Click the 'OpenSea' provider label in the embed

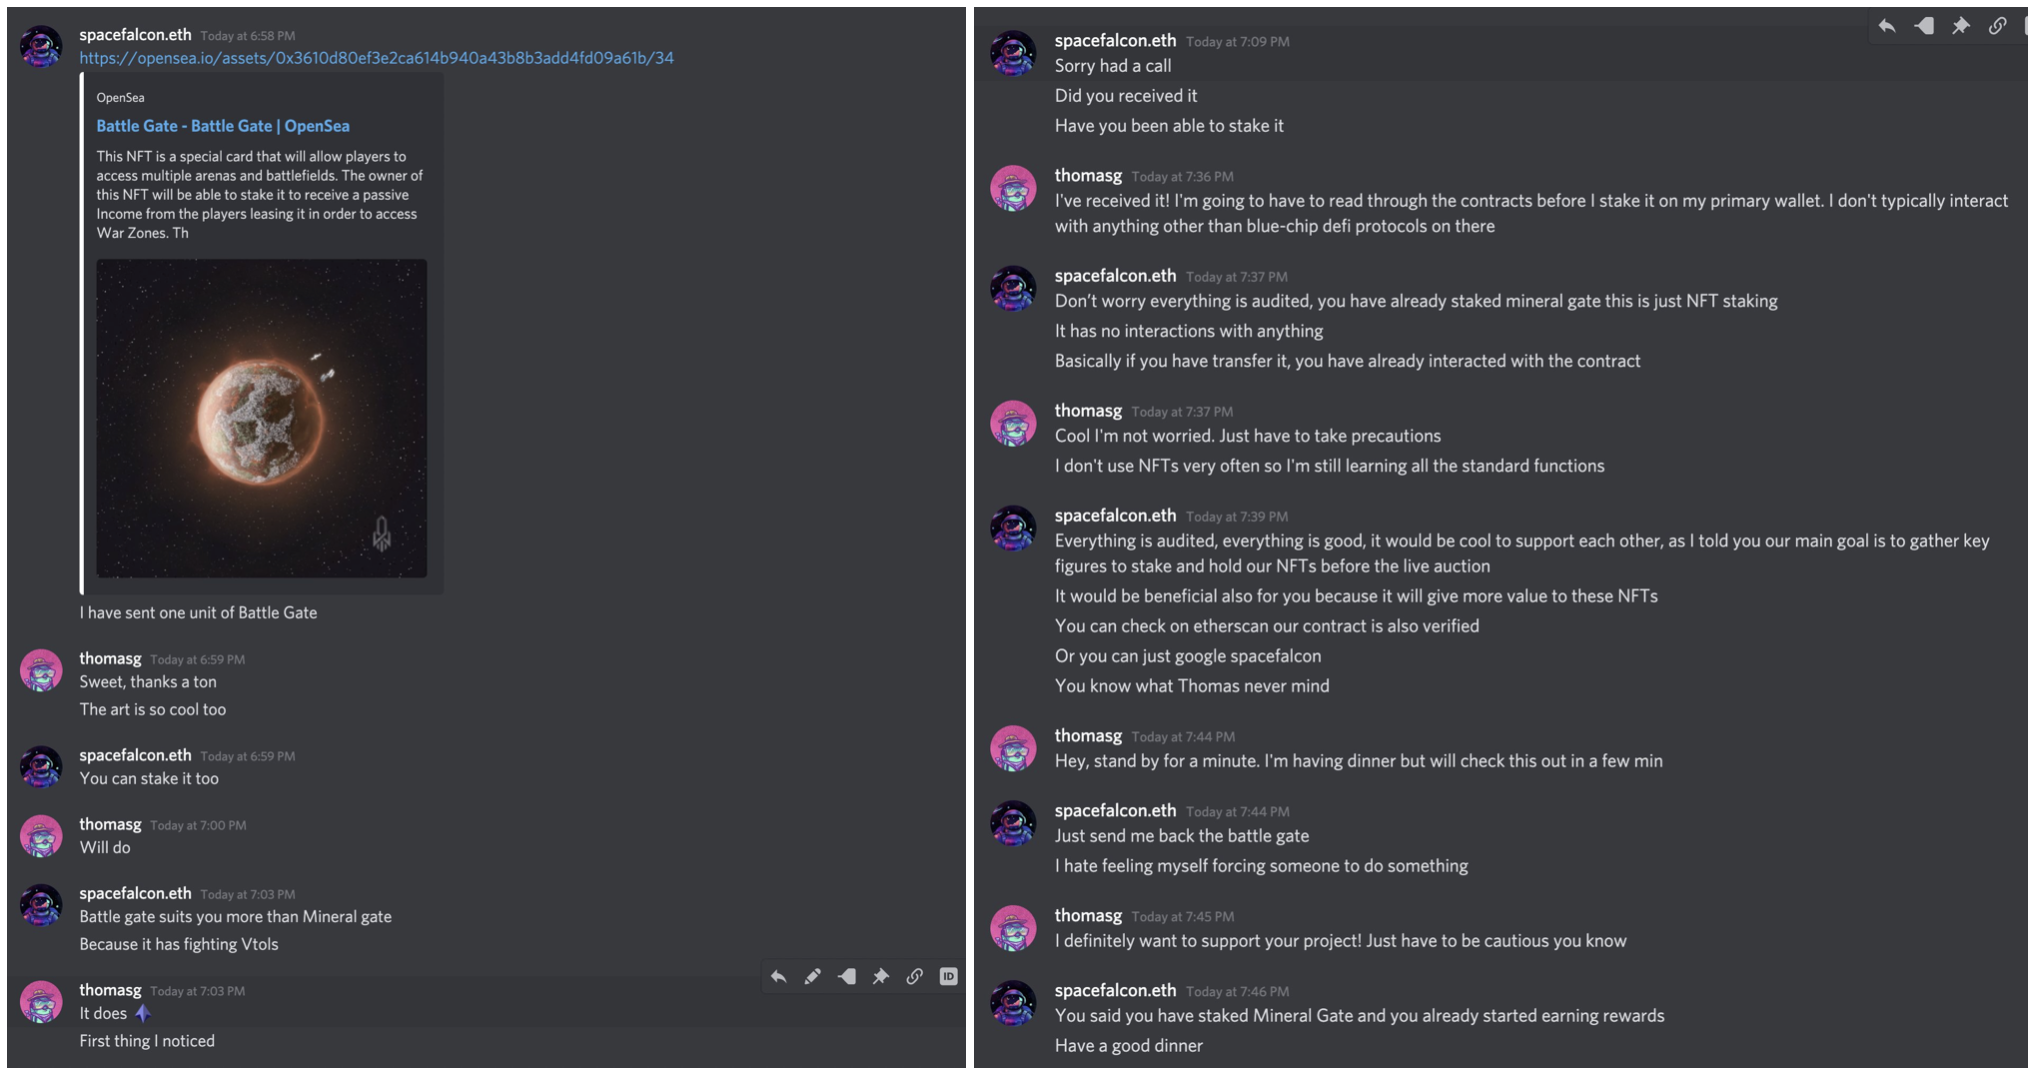120,98
